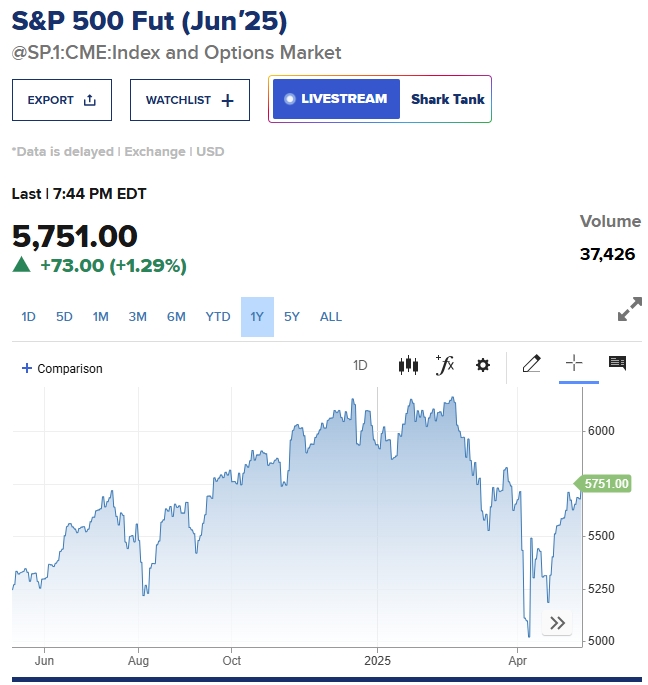The image size is (648, 685).
Task: Add to WATCHLIST
Action: pyautogui.click(x=190, y=100)
